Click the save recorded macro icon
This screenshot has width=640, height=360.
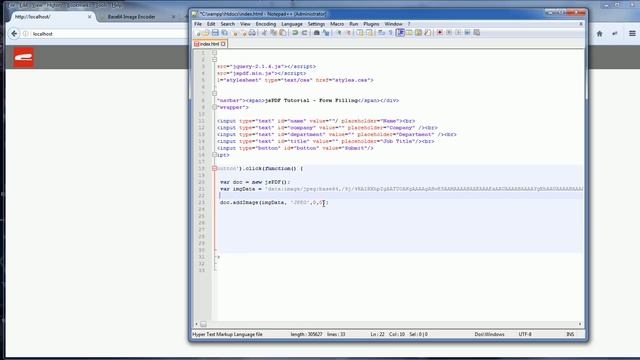click(476, 33)
